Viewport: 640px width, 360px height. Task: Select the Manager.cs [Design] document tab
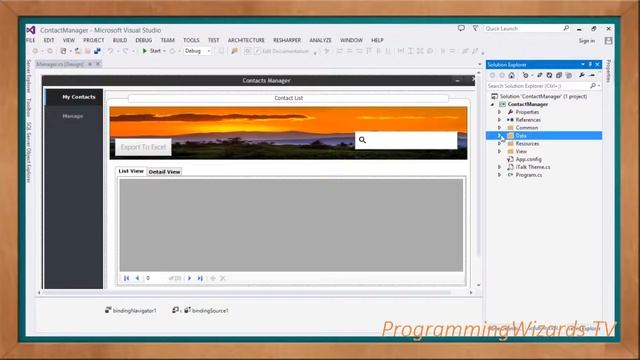pos(60,64)
